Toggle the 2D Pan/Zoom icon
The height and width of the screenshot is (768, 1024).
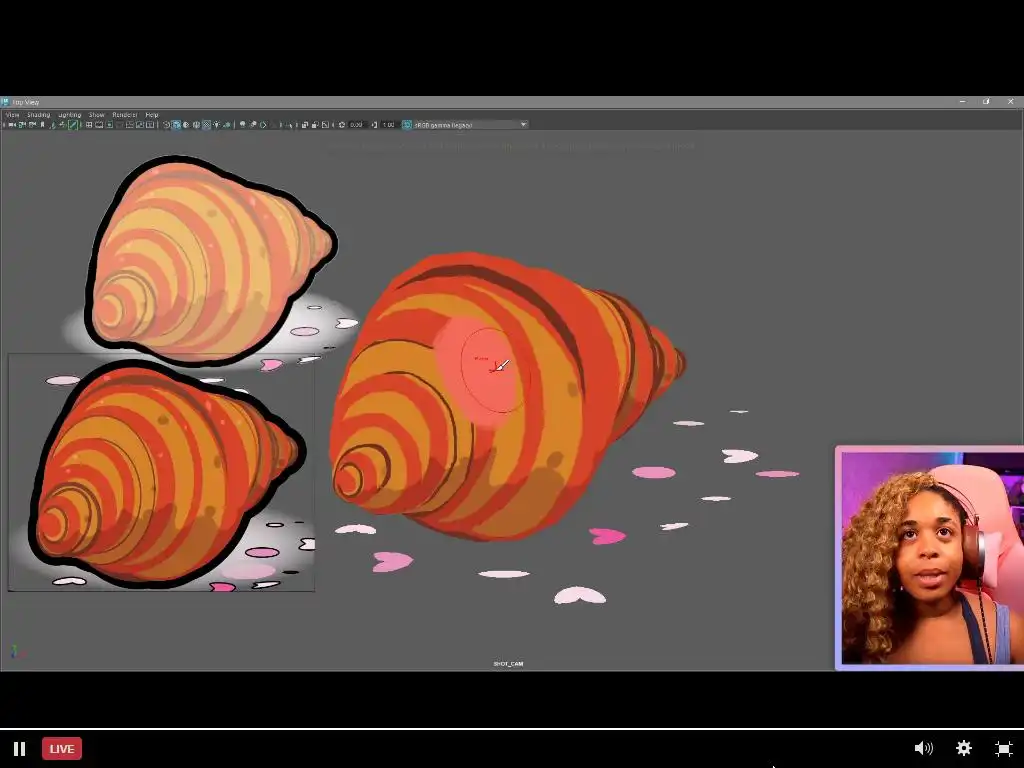click(x=62, y=125)
